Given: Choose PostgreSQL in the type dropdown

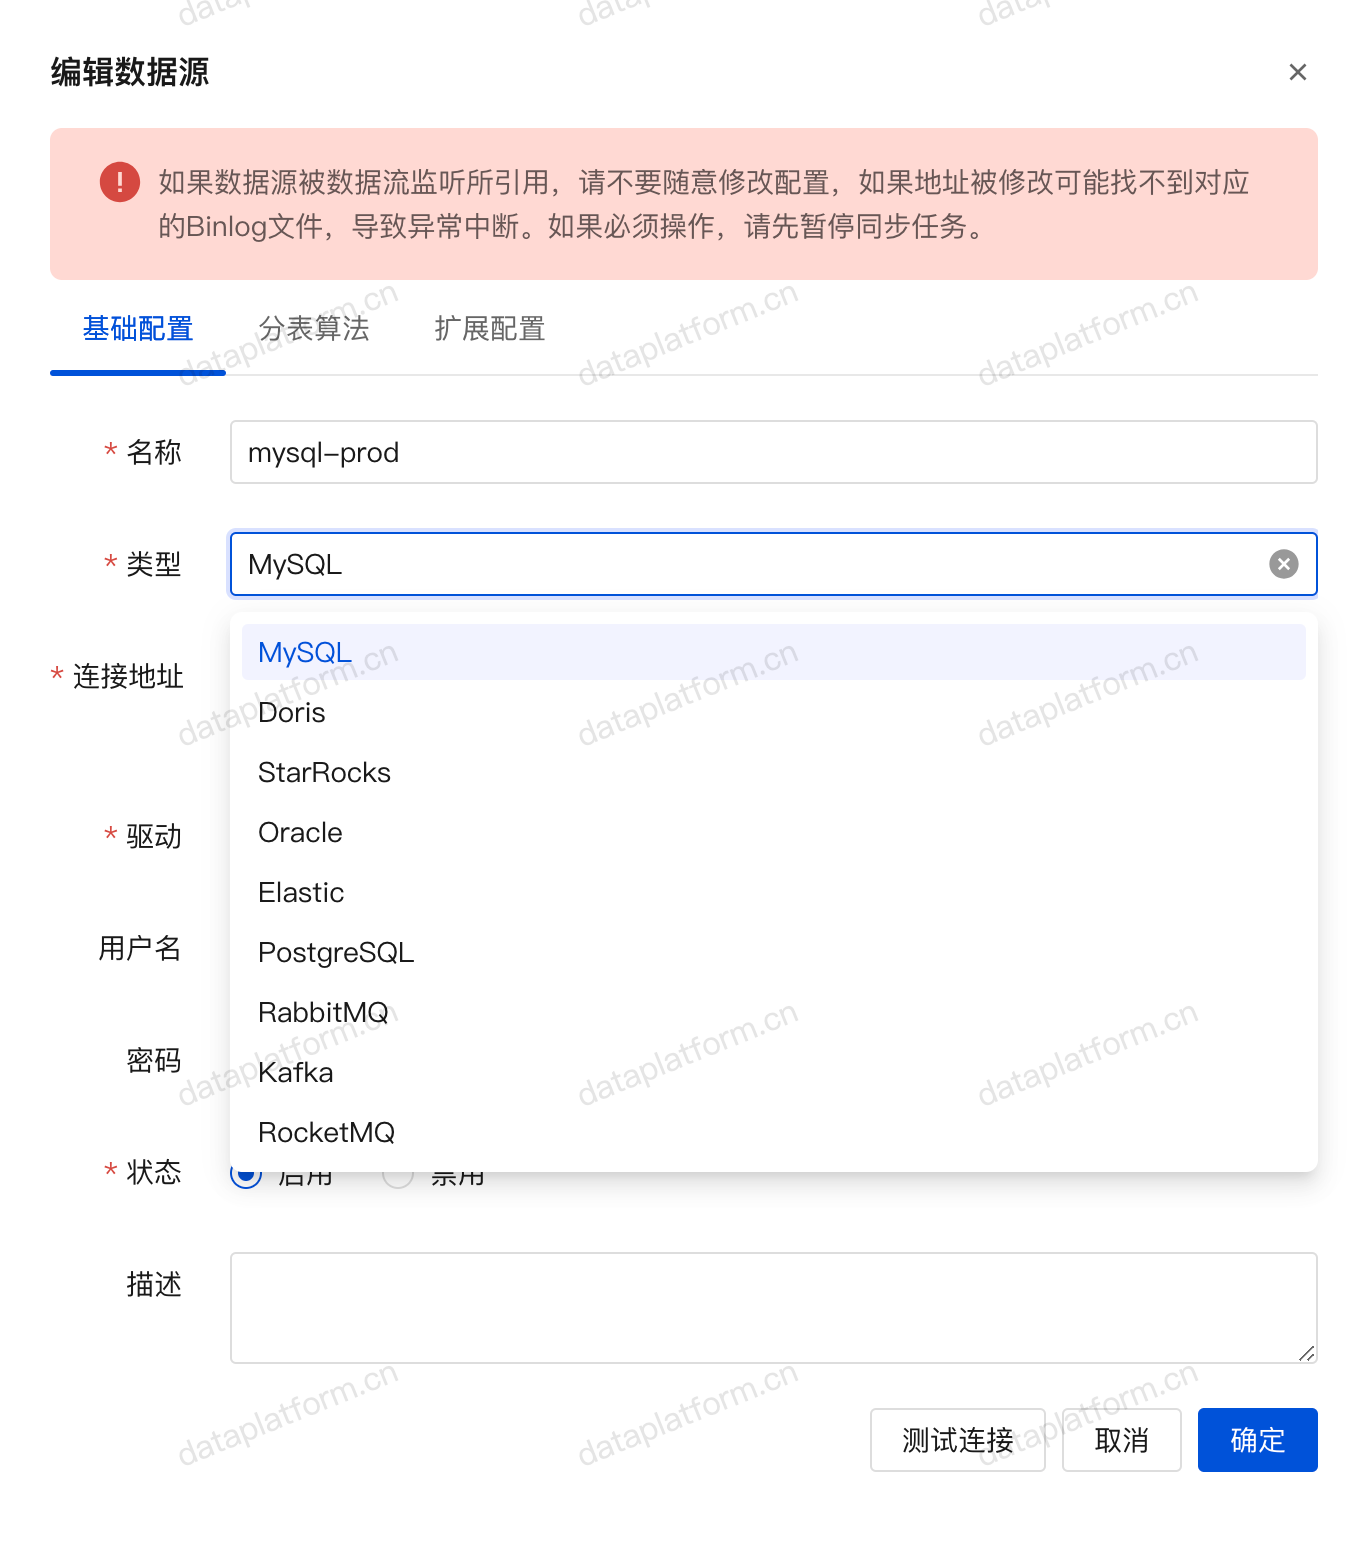Looking at the screenshot, I should (336, 952).
